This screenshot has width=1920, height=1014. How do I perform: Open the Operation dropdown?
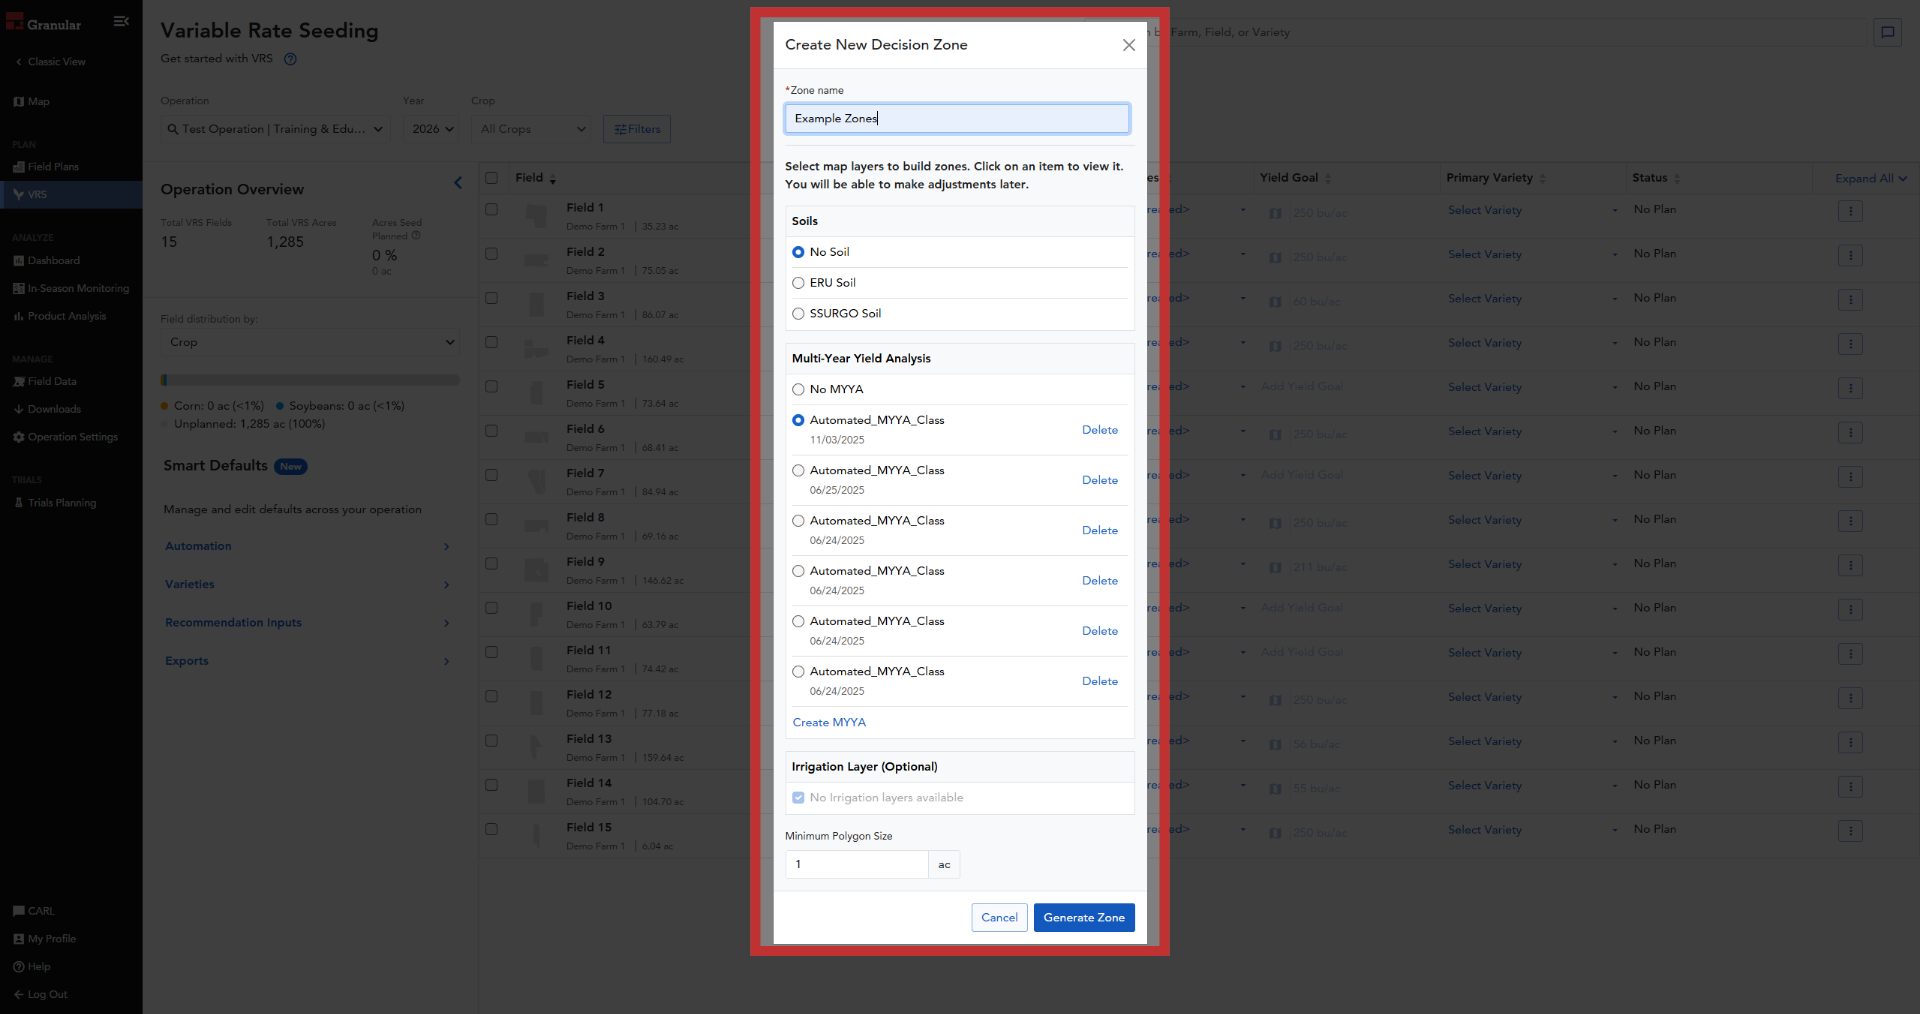point(275,129)
